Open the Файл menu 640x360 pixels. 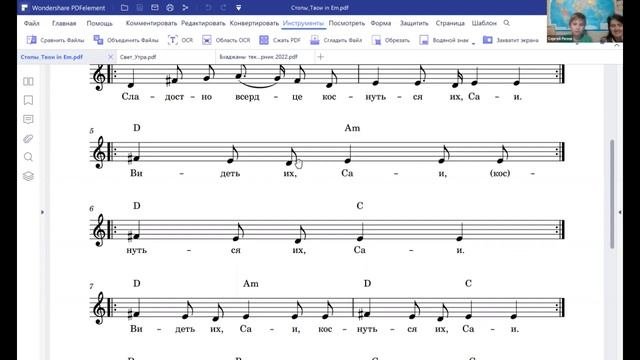coord(31,23)
